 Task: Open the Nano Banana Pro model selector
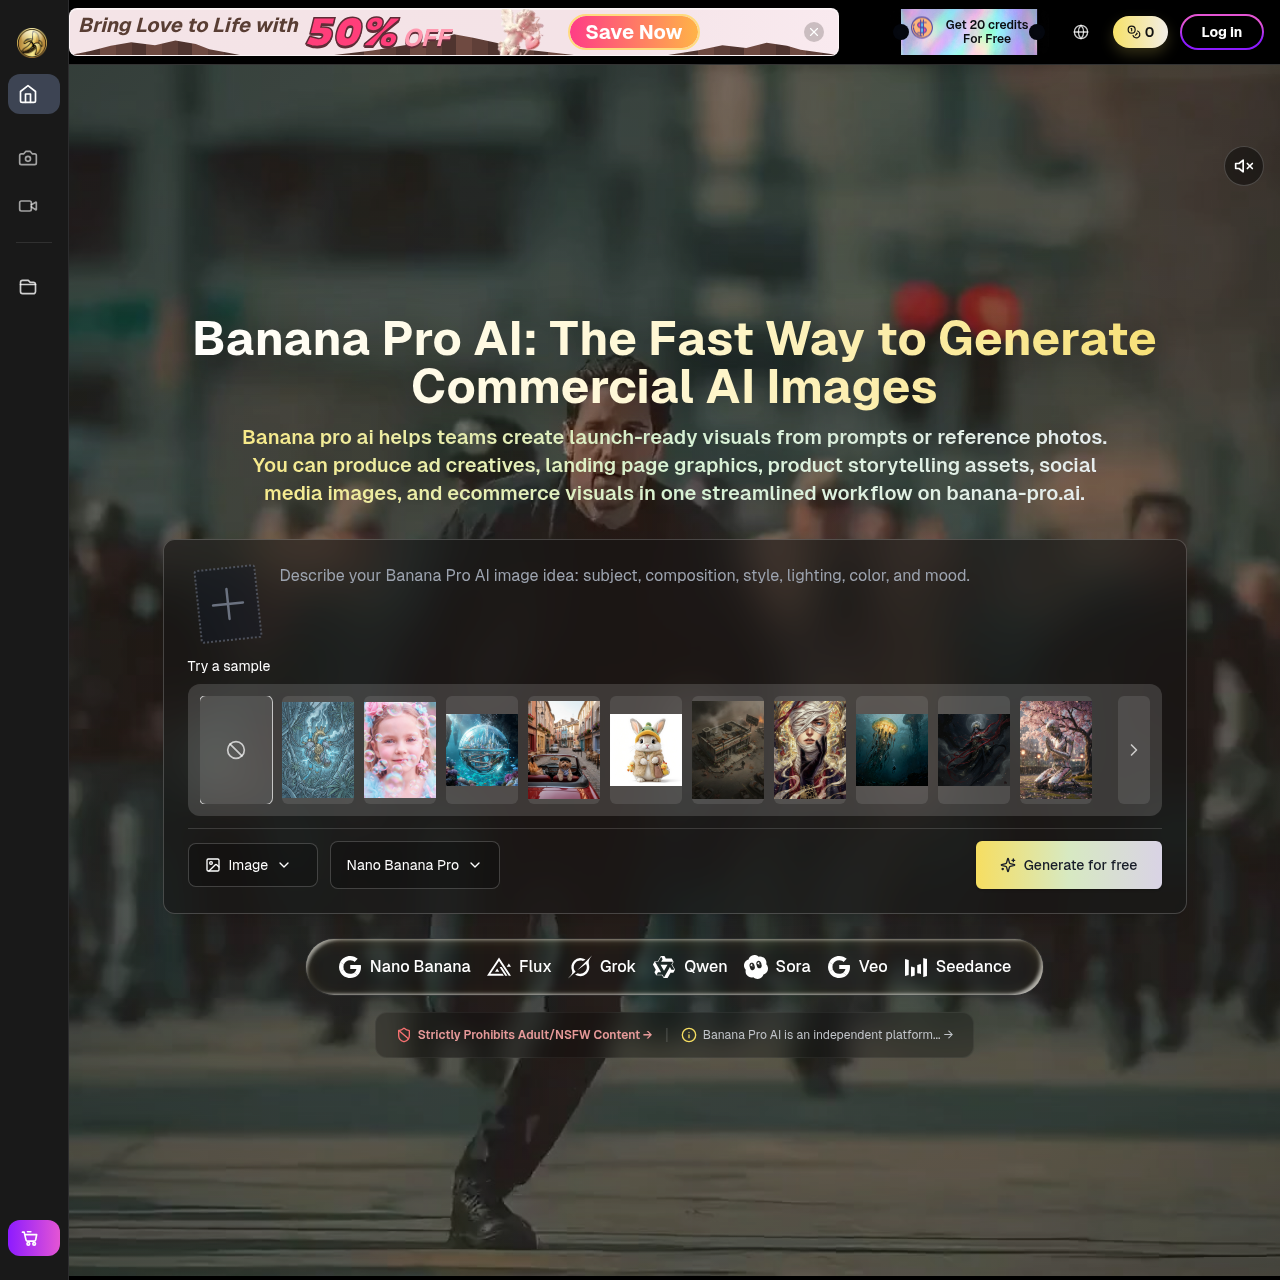(414, 865)
